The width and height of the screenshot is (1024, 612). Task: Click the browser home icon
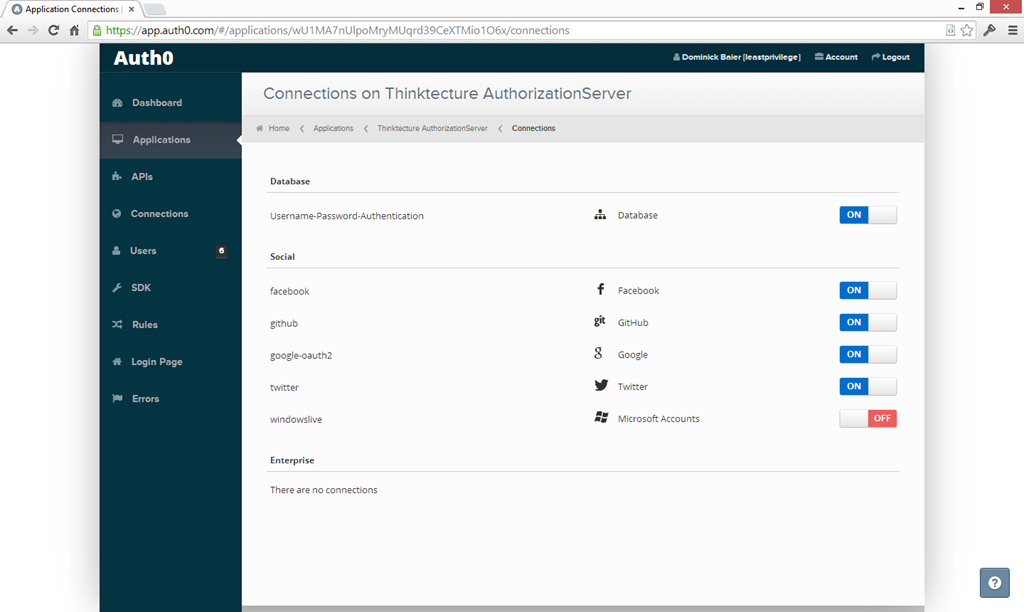pyautogui.click(x=74, y=30)
